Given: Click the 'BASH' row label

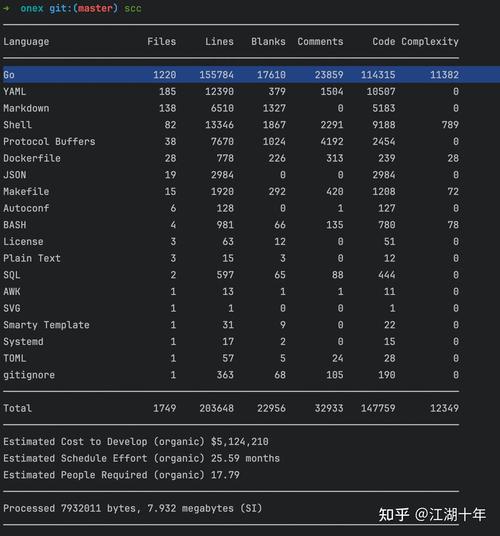Looking at the screenshot, I should pyautogui.click(x=15, y=225).
